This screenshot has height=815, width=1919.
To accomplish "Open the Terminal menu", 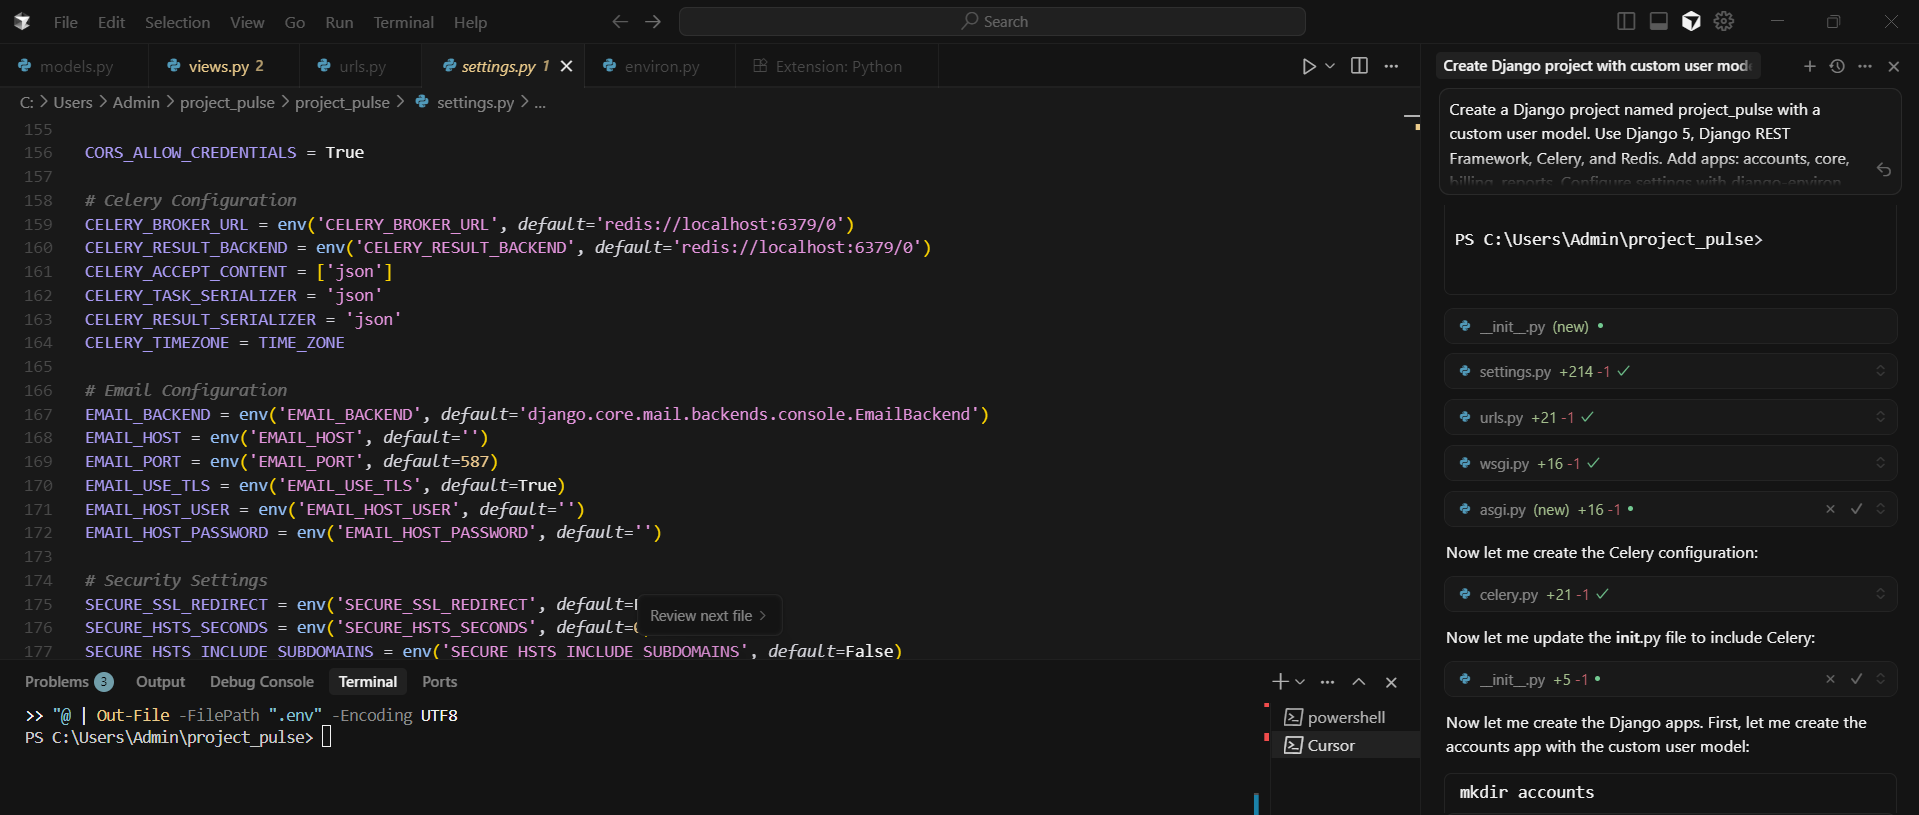I will pos(403,22).
